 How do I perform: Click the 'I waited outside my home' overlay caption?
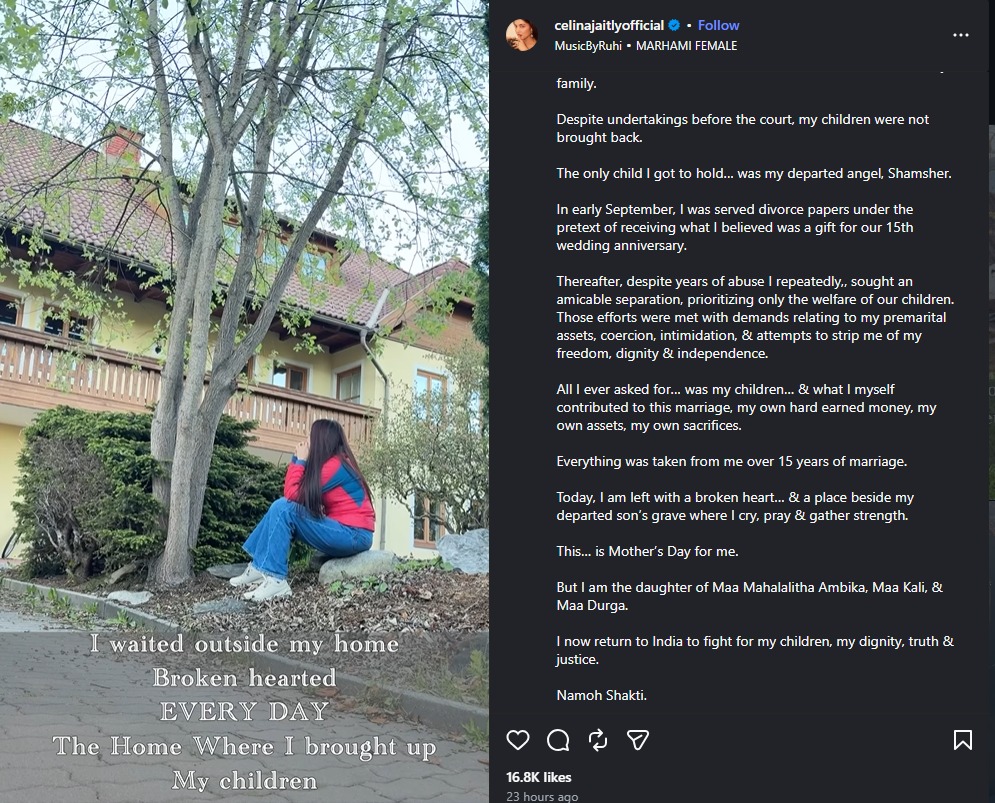(244, 644)
